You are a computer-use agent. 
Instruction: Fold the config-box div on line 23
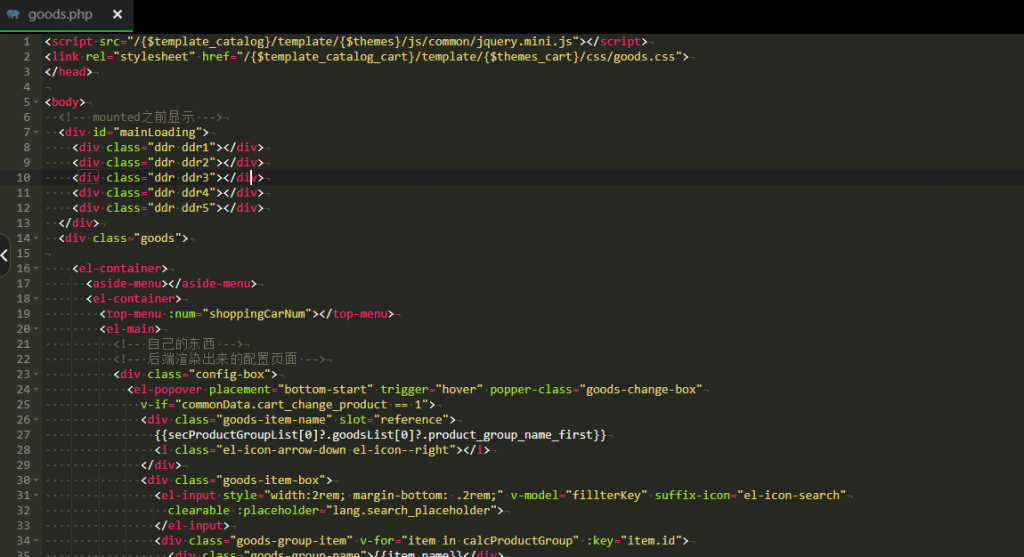pos(37,374)
